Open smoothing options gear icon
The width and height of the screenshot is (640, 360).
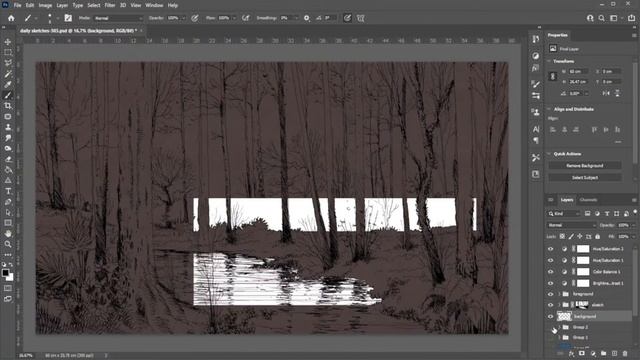pyautogui.click(x=307, y=18)
